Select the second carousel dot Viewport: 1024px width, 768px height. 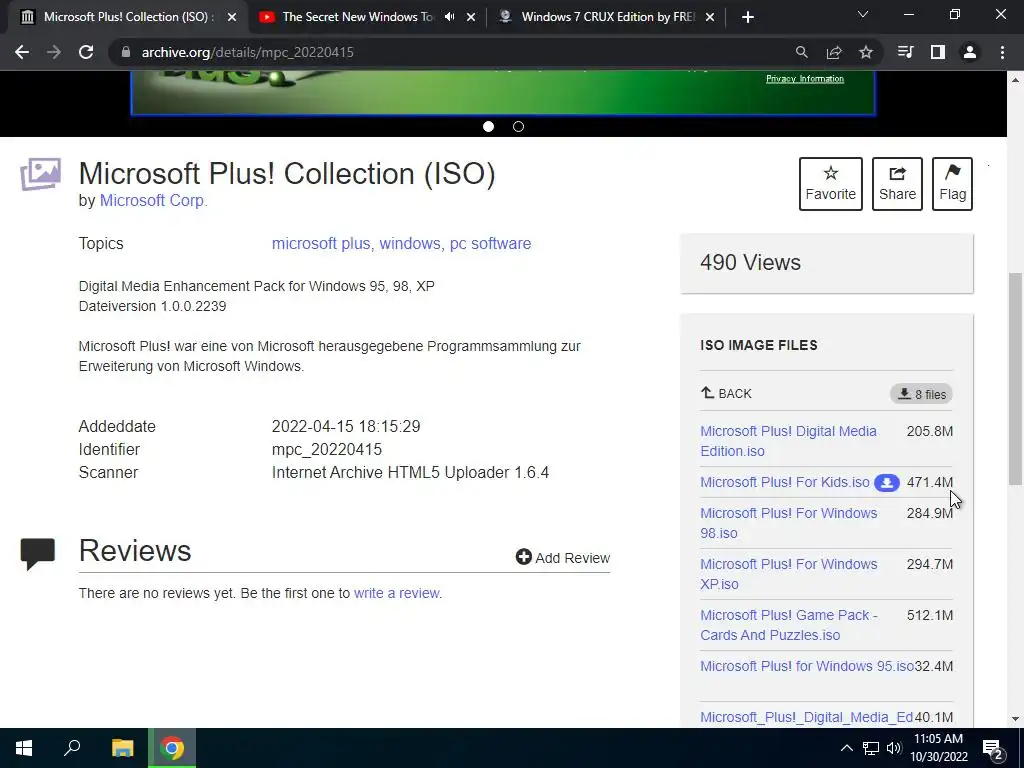519,127
